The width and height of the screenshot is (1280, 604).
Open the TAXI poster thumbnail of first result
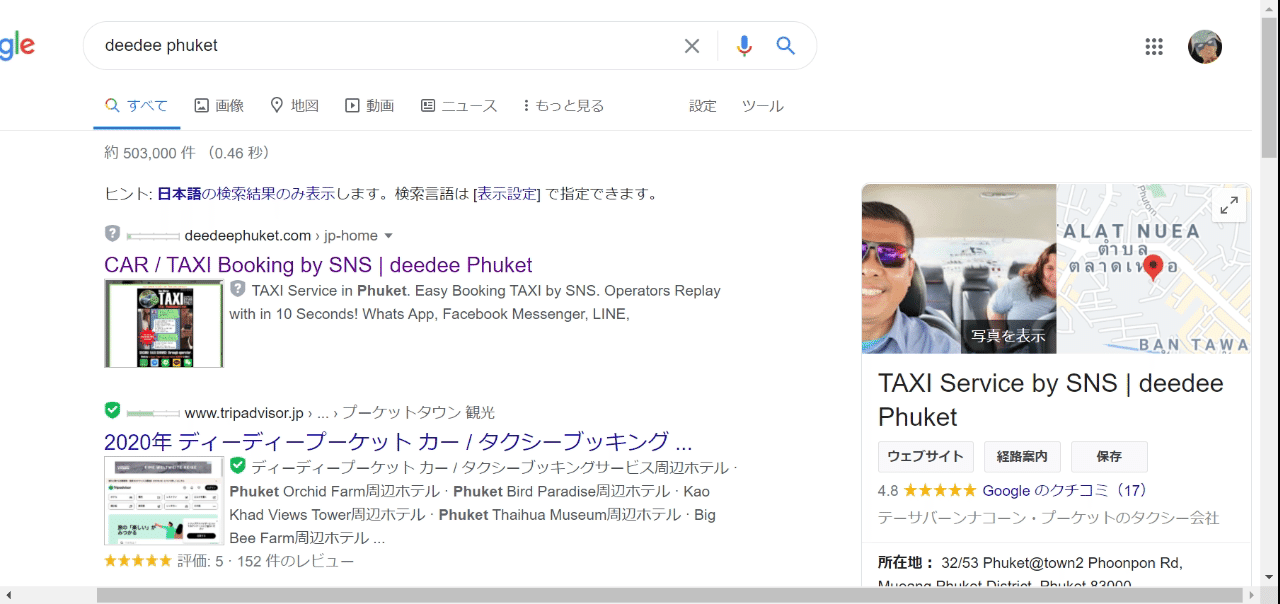click(164, 324)
